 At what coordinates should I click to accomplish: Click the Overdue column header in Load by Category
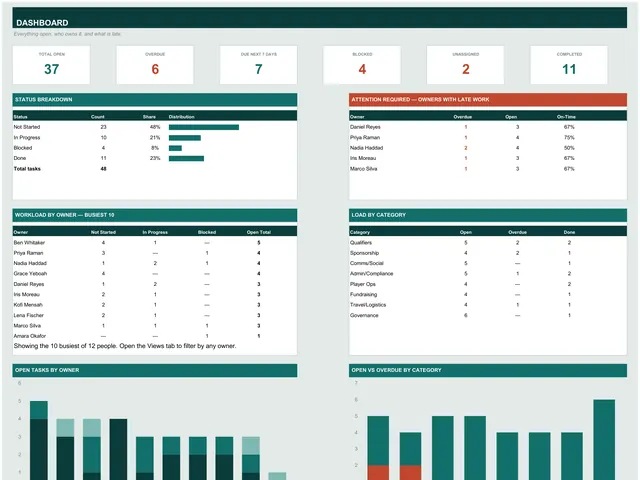click(x=517, y=232)
